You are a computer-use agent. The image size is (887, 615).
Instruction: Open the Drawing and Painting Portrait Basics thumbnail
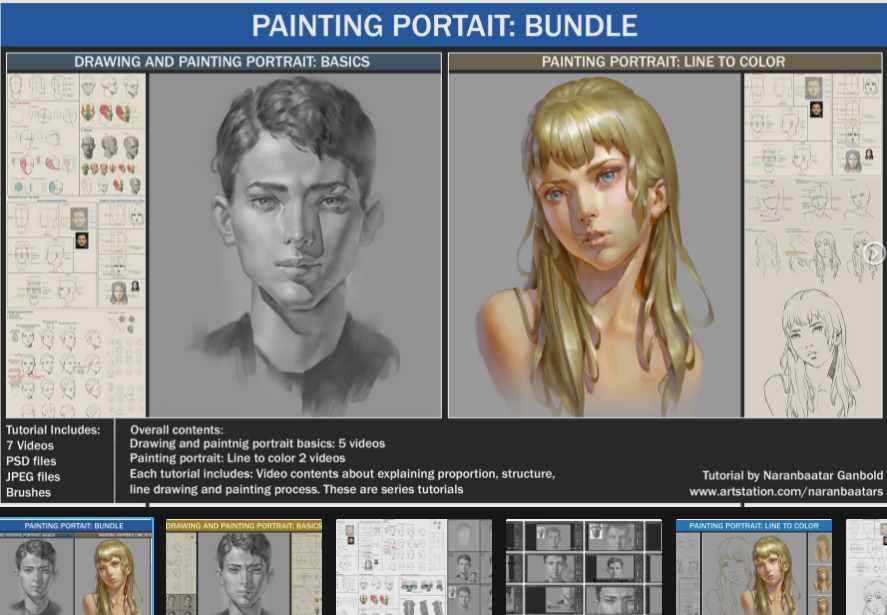pos(244,566)
